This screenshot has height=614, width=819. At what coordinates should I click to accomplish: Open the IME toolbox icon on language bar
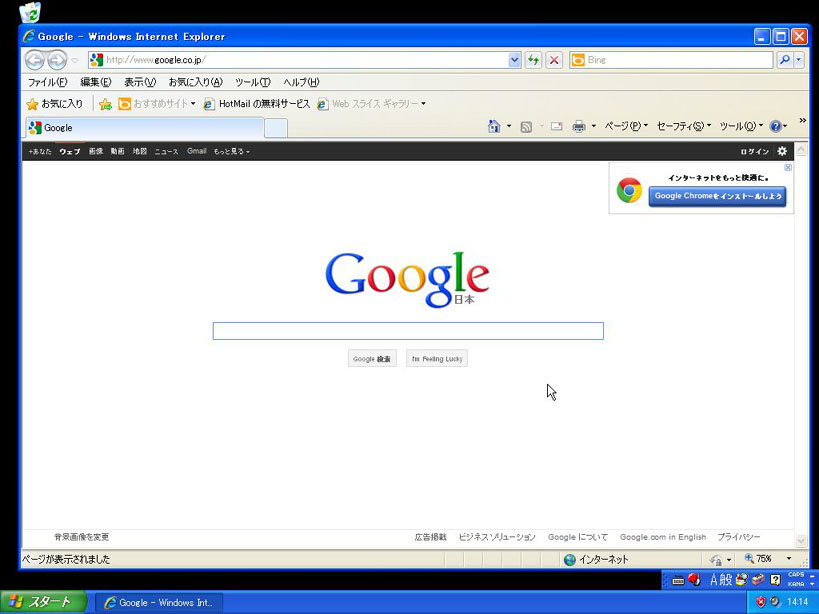point(758,580)
